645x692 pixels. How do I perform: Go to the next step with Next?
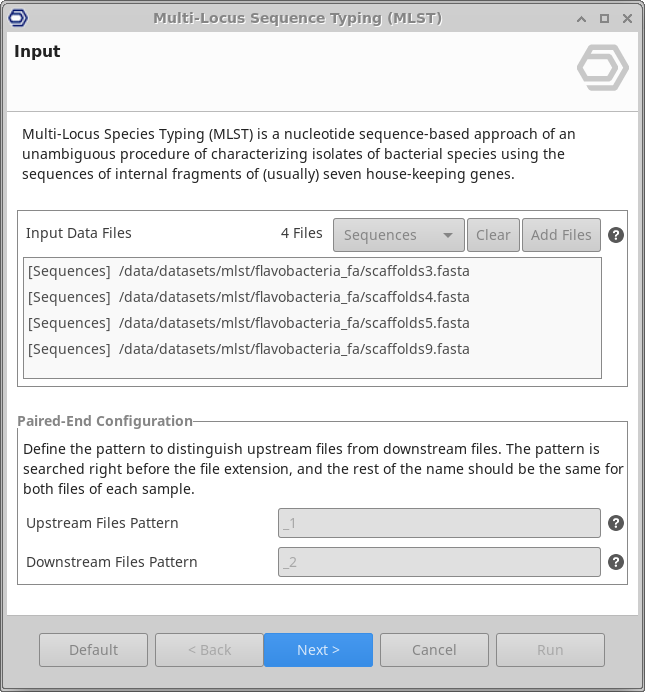coord(318,650)
